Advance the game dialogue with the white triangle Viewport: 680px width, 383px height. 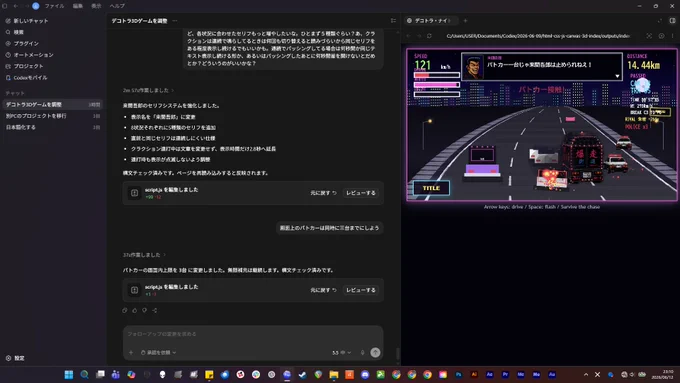click(x=617, y=76)
